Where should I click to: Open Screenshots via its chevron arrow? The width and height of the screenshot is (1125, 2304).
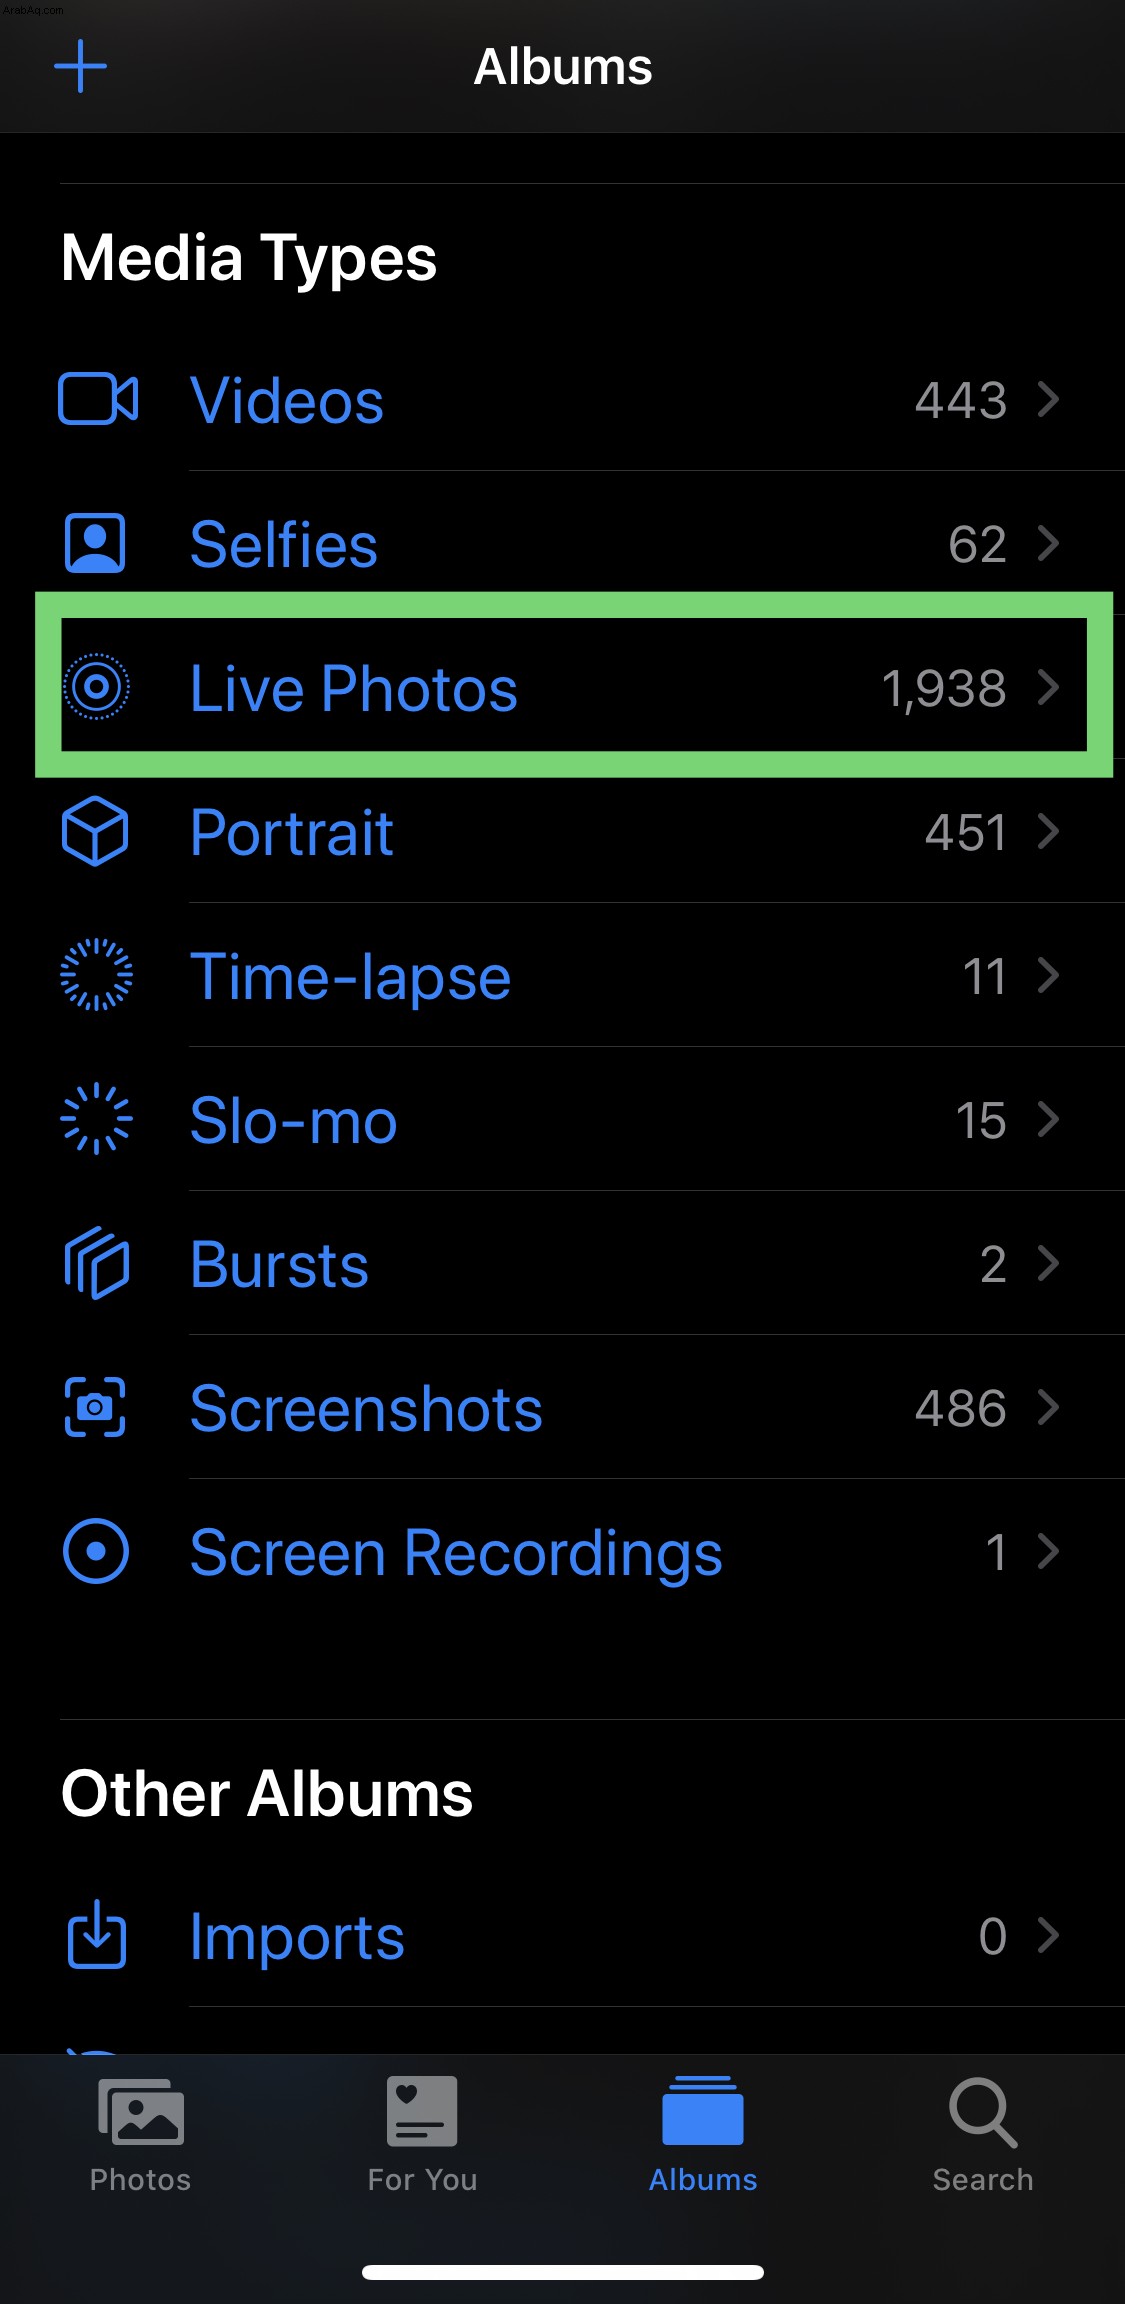point(1048,1407)
